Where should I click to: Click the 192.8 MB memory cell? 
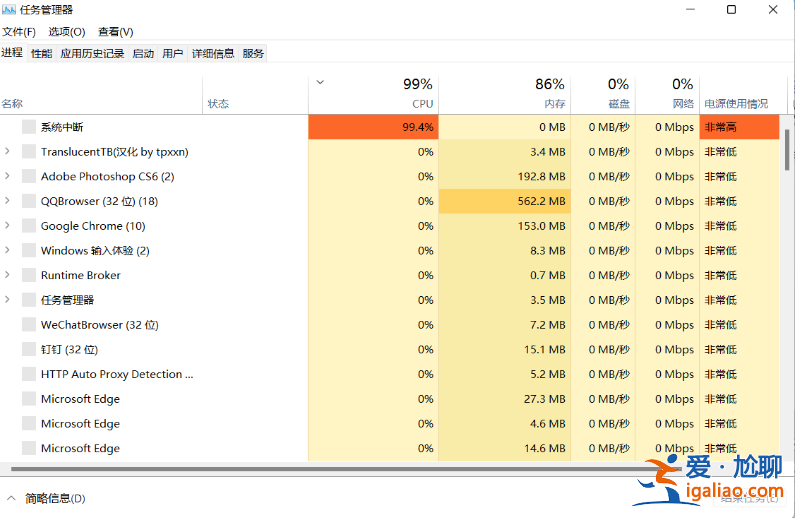[x=505, y=176]
